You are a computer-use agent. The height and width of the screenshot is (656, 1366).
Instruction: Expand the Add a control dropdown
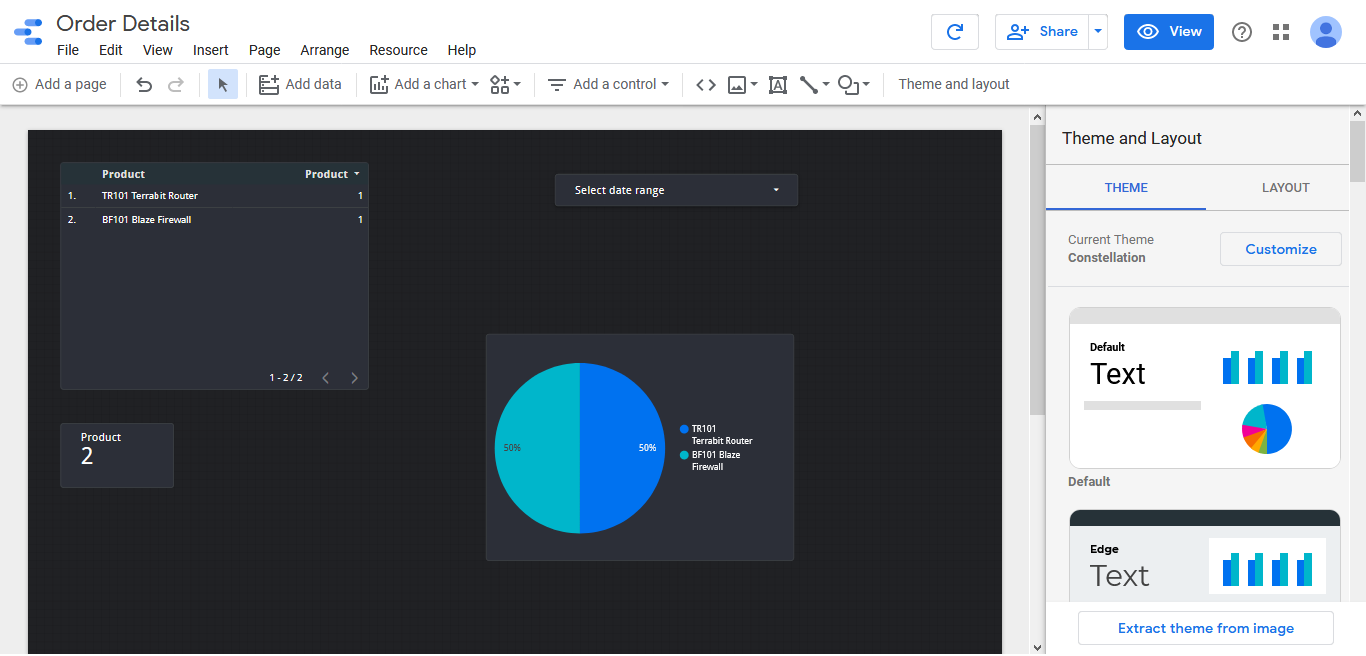608,85
